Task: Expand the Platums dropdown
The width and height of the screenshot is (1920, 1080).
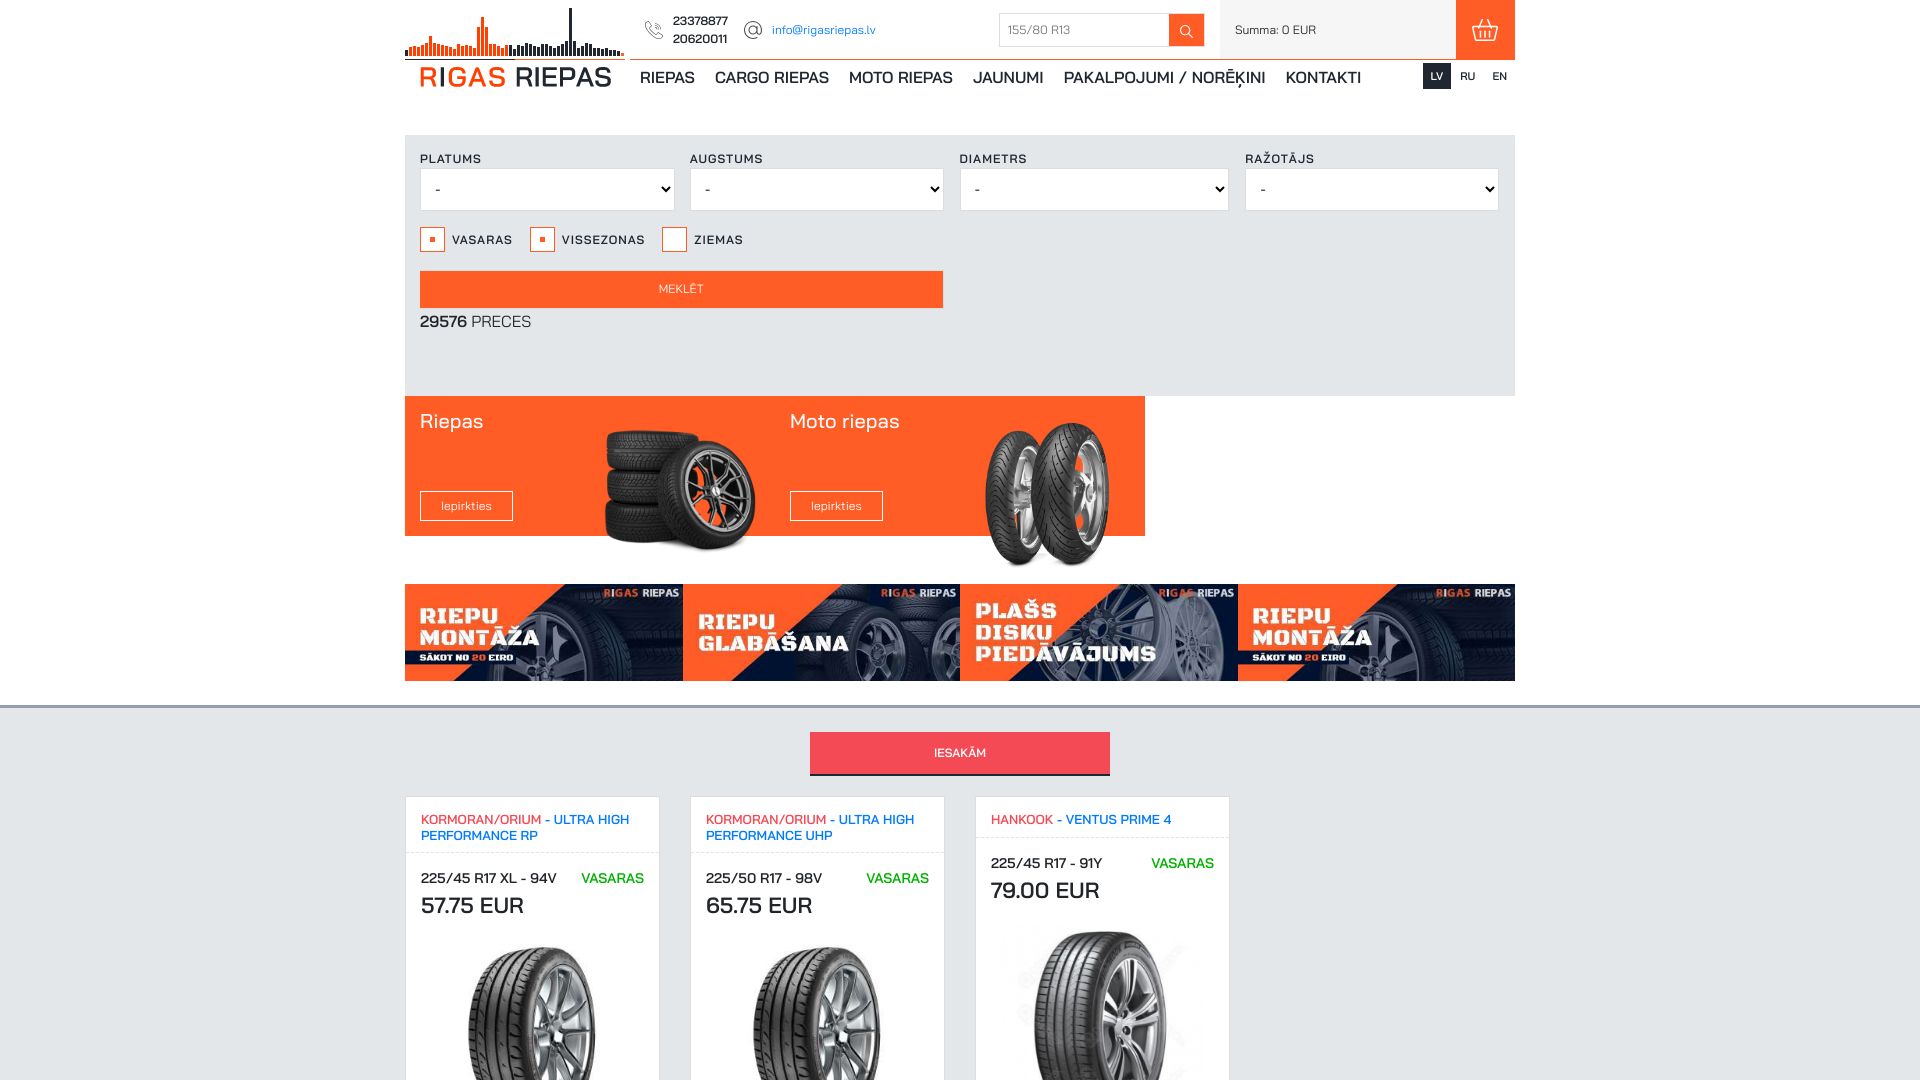Action: tap(547, 190)
